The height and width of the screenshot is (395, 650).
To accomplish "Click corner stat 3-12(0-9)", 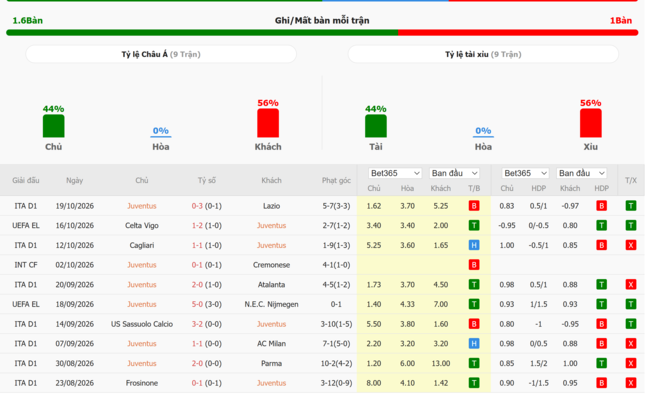I will tap(336, 383).
